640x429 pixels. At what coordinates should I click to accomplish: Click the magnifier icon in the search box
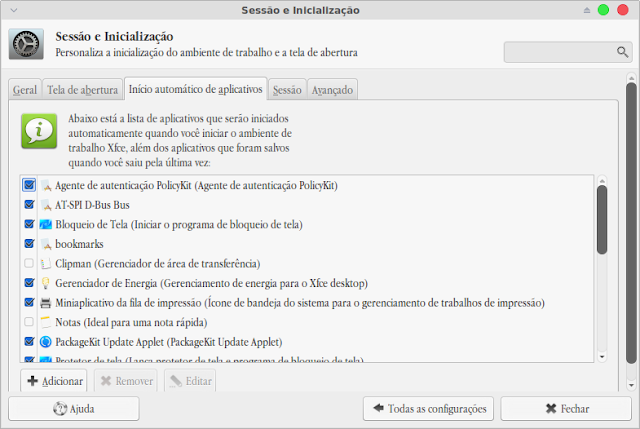pos(622,52)
